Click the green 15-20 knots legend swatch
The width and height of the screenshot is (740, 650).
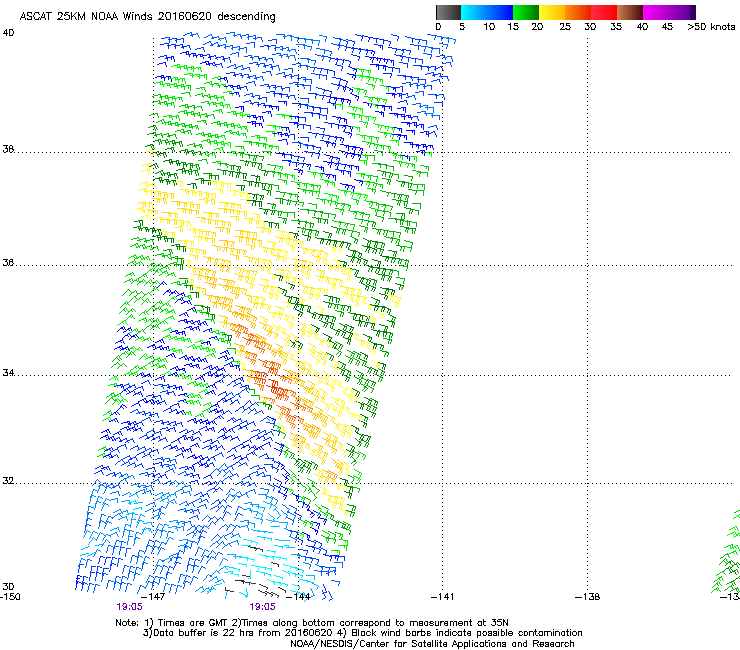526,12
